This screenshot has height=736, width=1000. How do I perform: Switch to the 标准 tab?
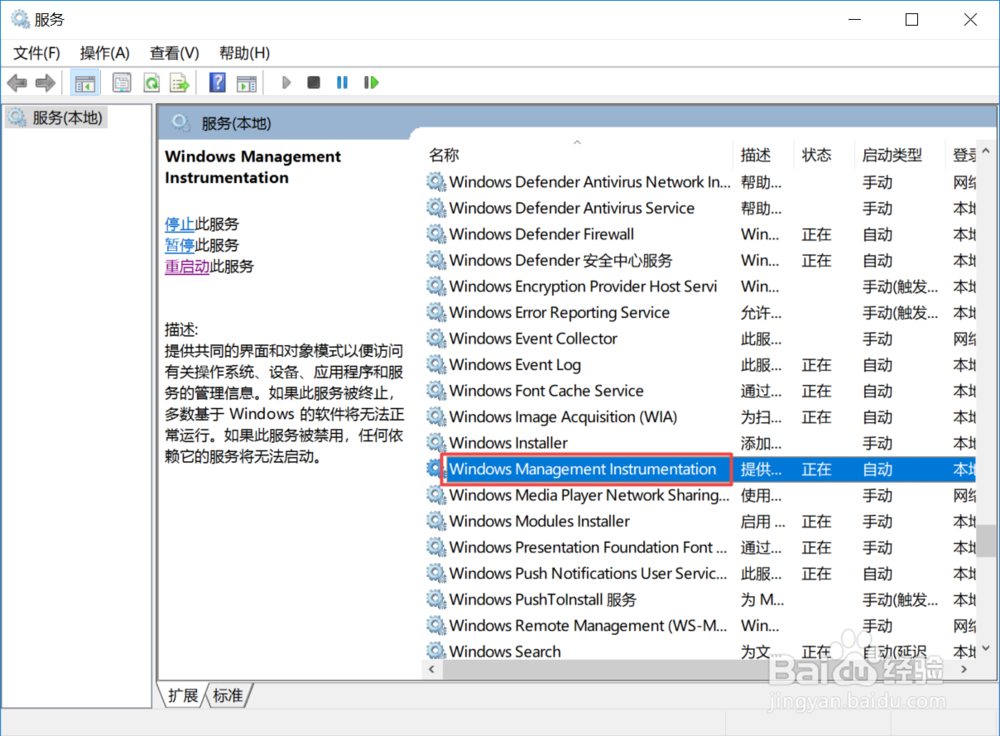pyautogui.click(x=228, y=695)
